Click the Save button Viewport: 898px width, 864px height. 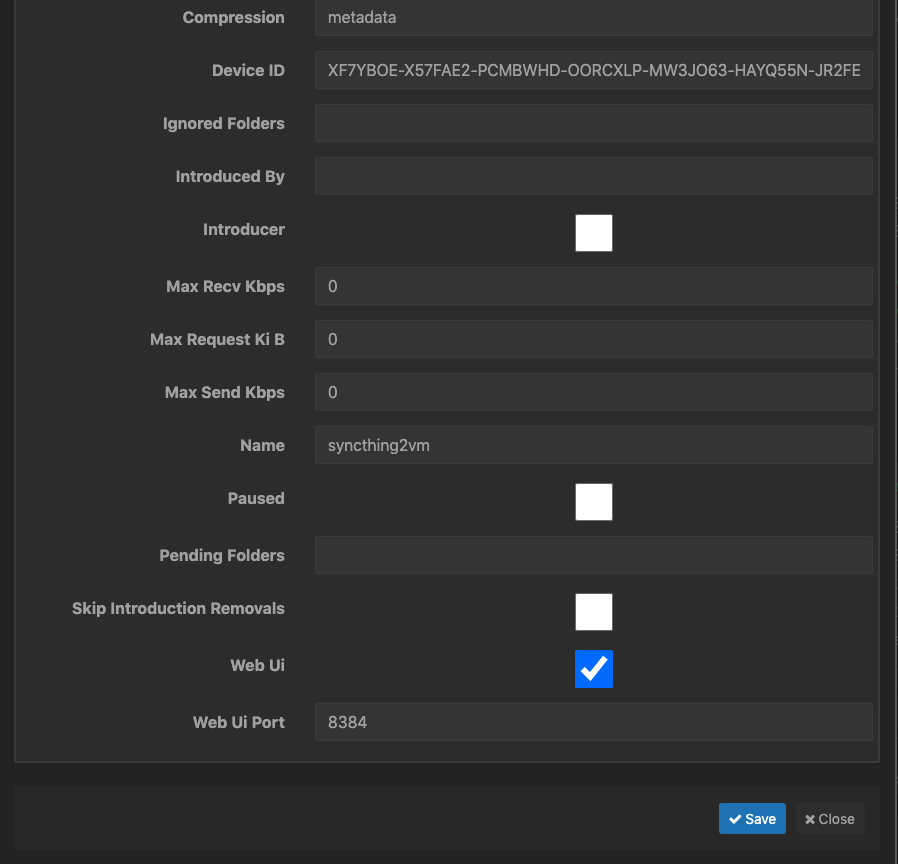point(752,818)
